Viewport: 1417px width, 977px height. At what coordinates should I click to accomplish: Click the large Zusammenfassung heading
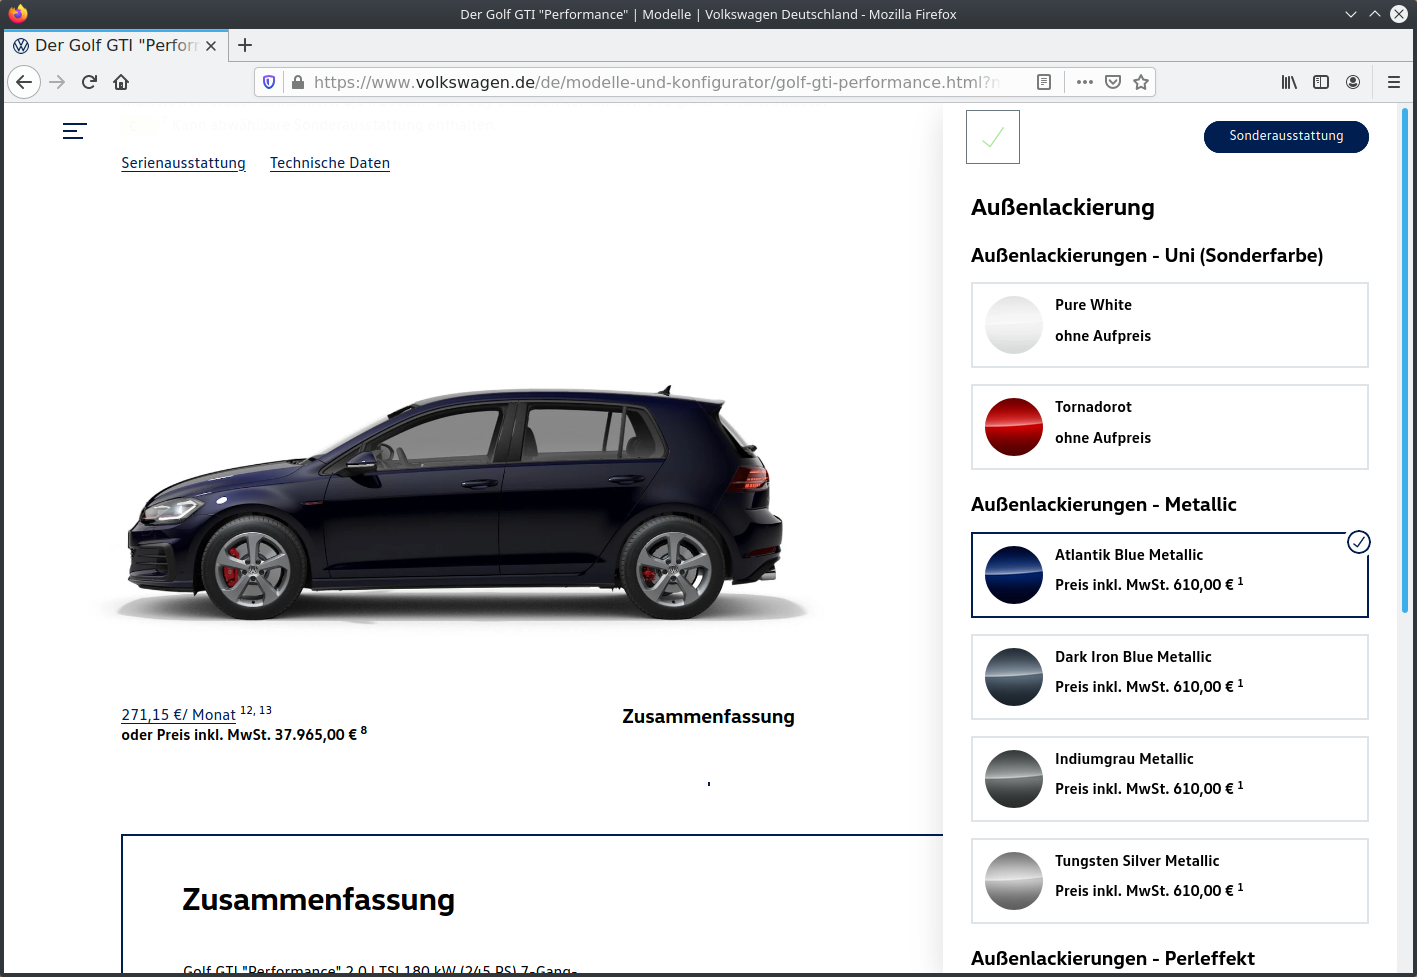pos(318,900)
